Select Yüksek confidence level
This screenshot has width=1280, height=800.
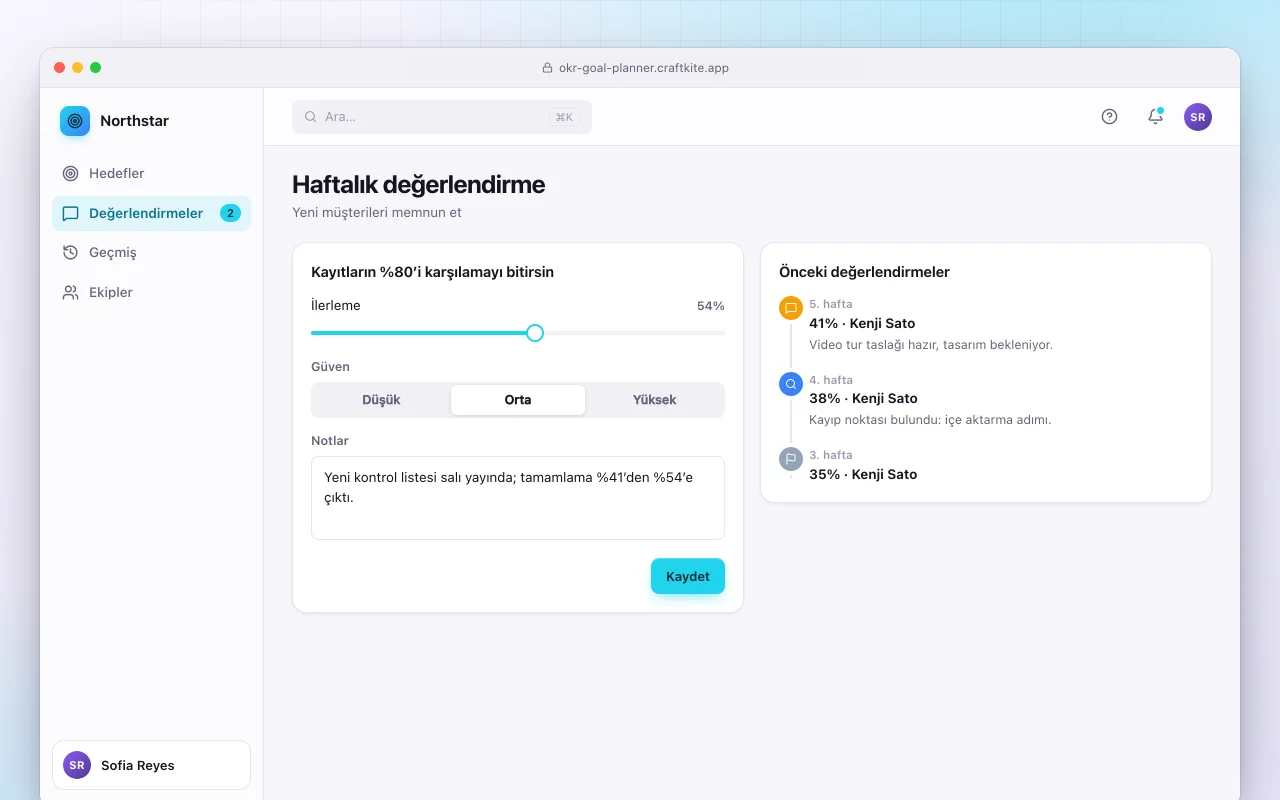tap(654, 400)
